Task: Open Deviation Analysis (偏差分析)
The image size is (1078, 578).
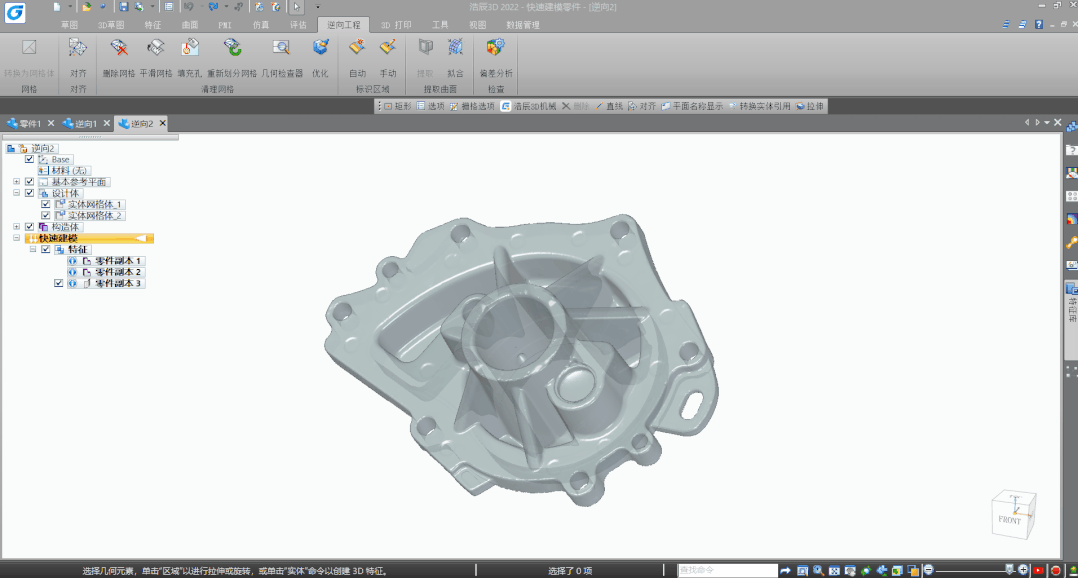Action: point(496,57)
